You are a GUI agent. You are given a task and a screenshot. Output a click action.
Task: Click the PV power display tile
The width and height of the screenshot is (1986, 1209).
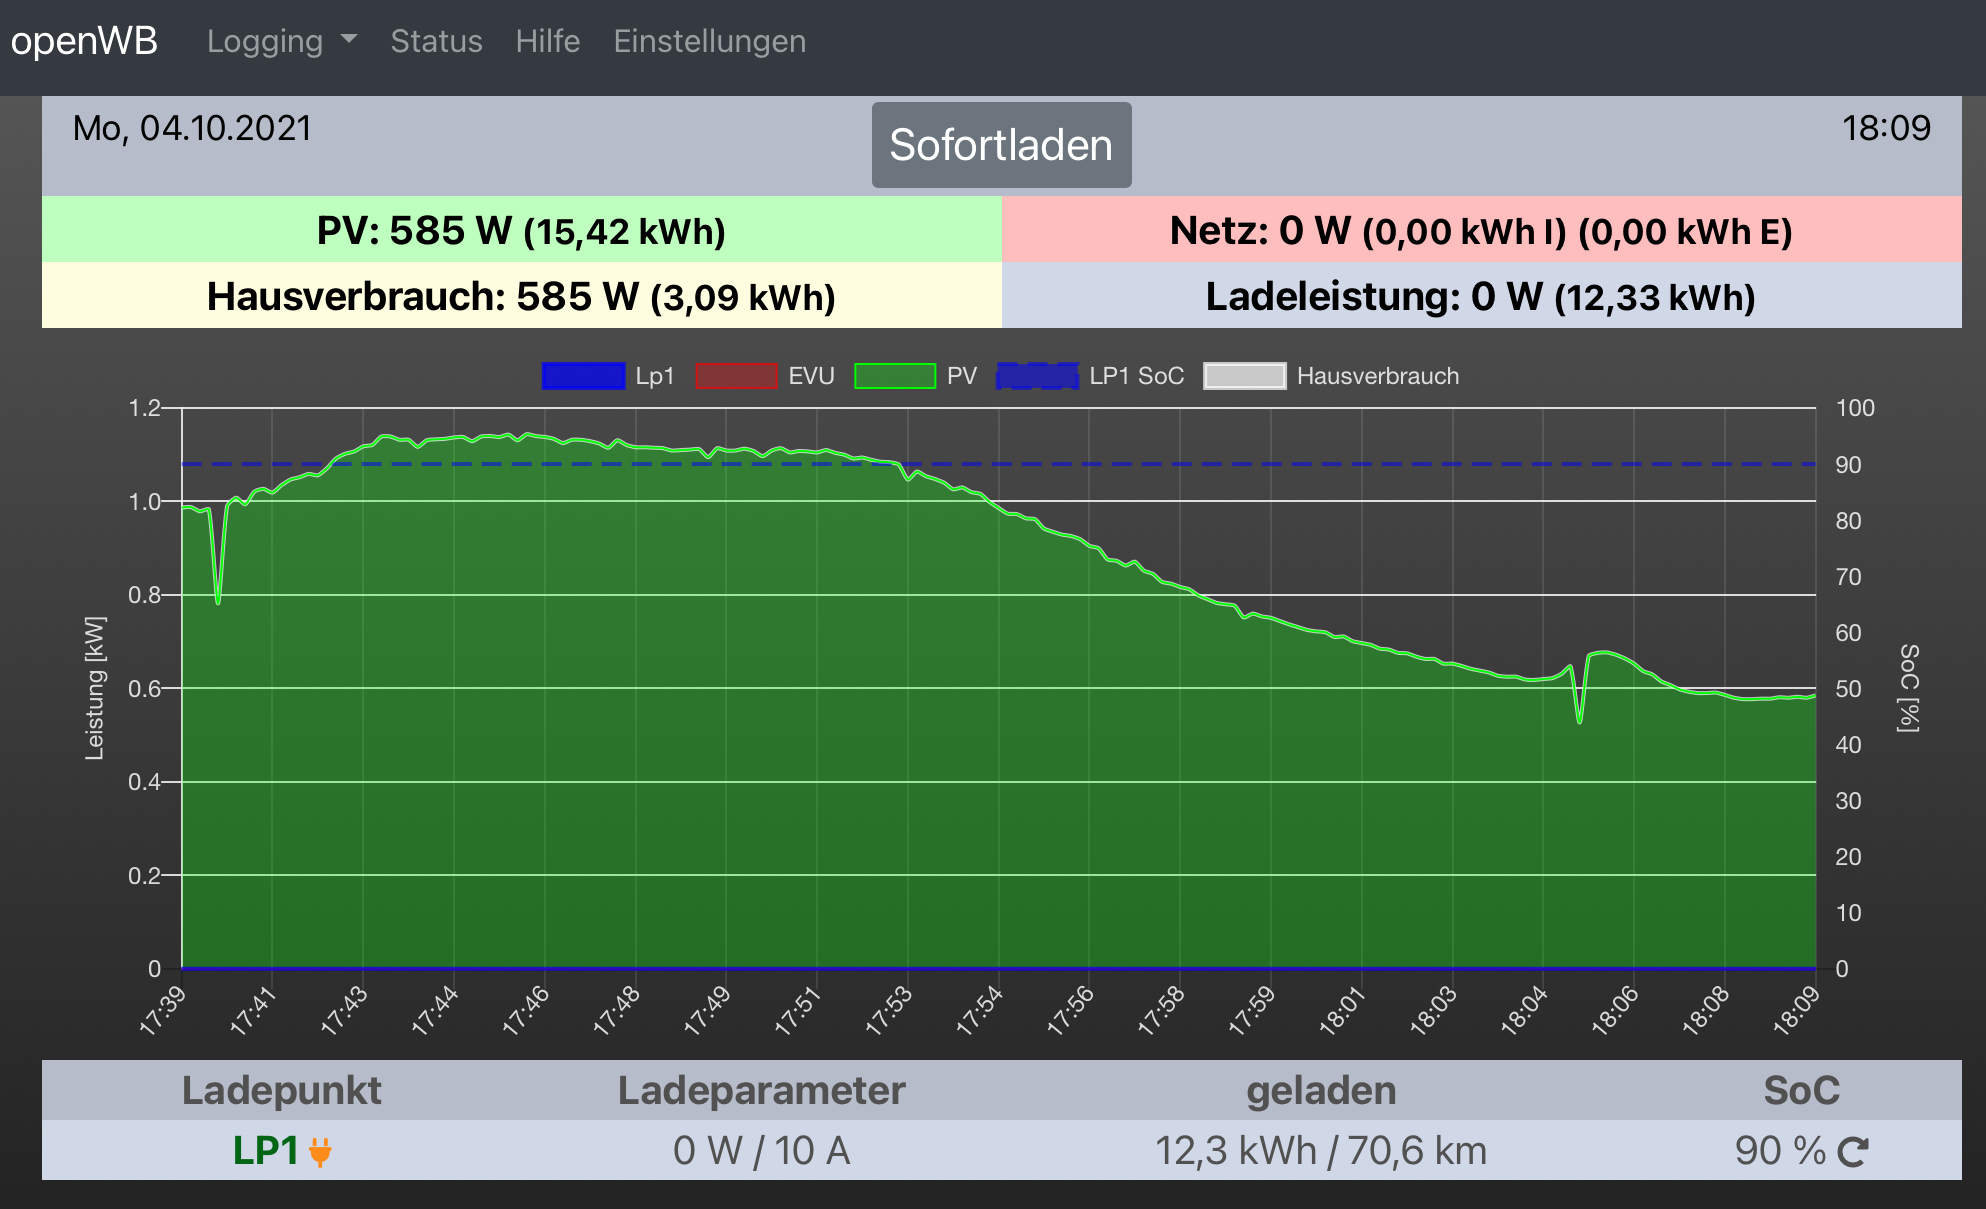click(x=521, y=230)
